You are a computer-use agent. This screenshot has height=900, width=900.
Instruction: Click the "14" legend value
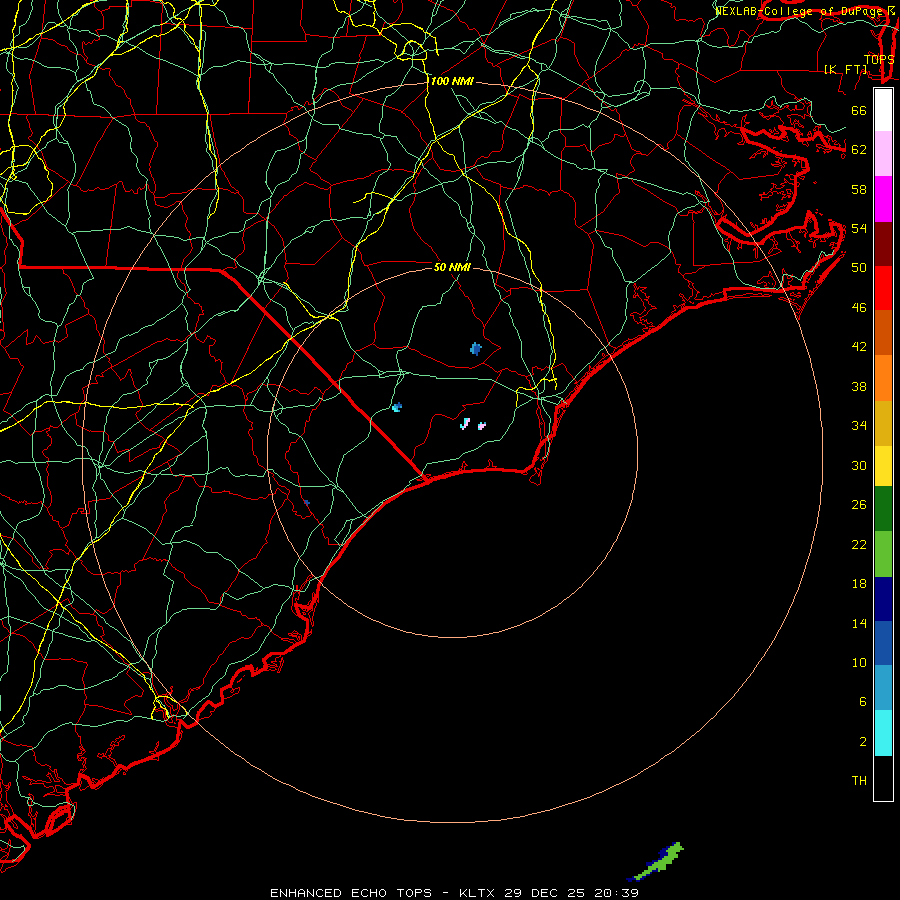click(x=859, y=623)
